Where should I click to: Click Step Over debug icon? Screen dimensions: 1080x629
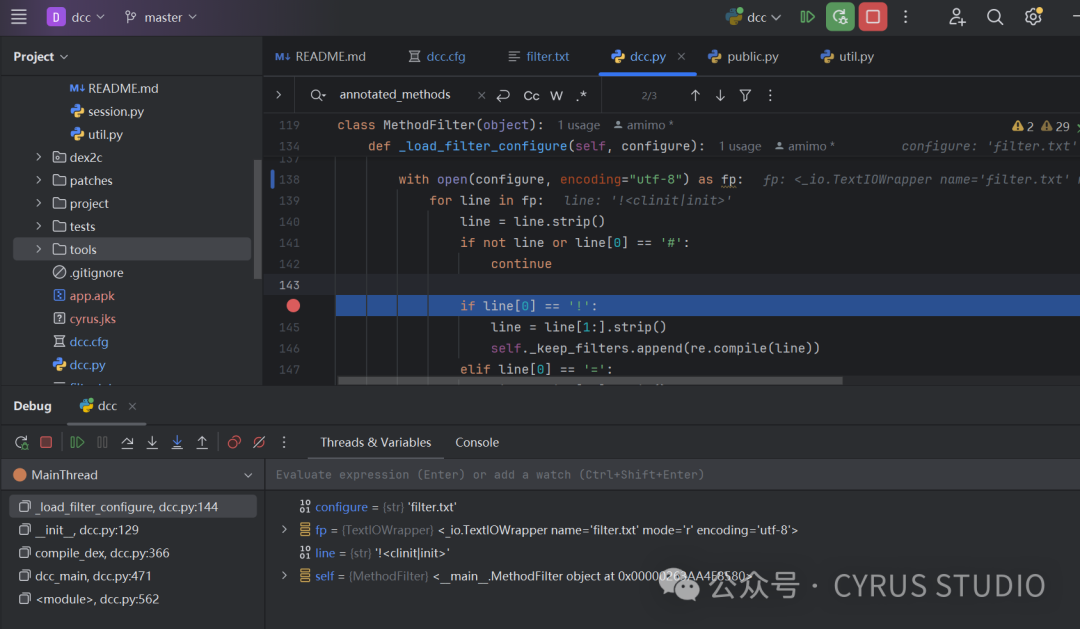[x=127, y=442]
